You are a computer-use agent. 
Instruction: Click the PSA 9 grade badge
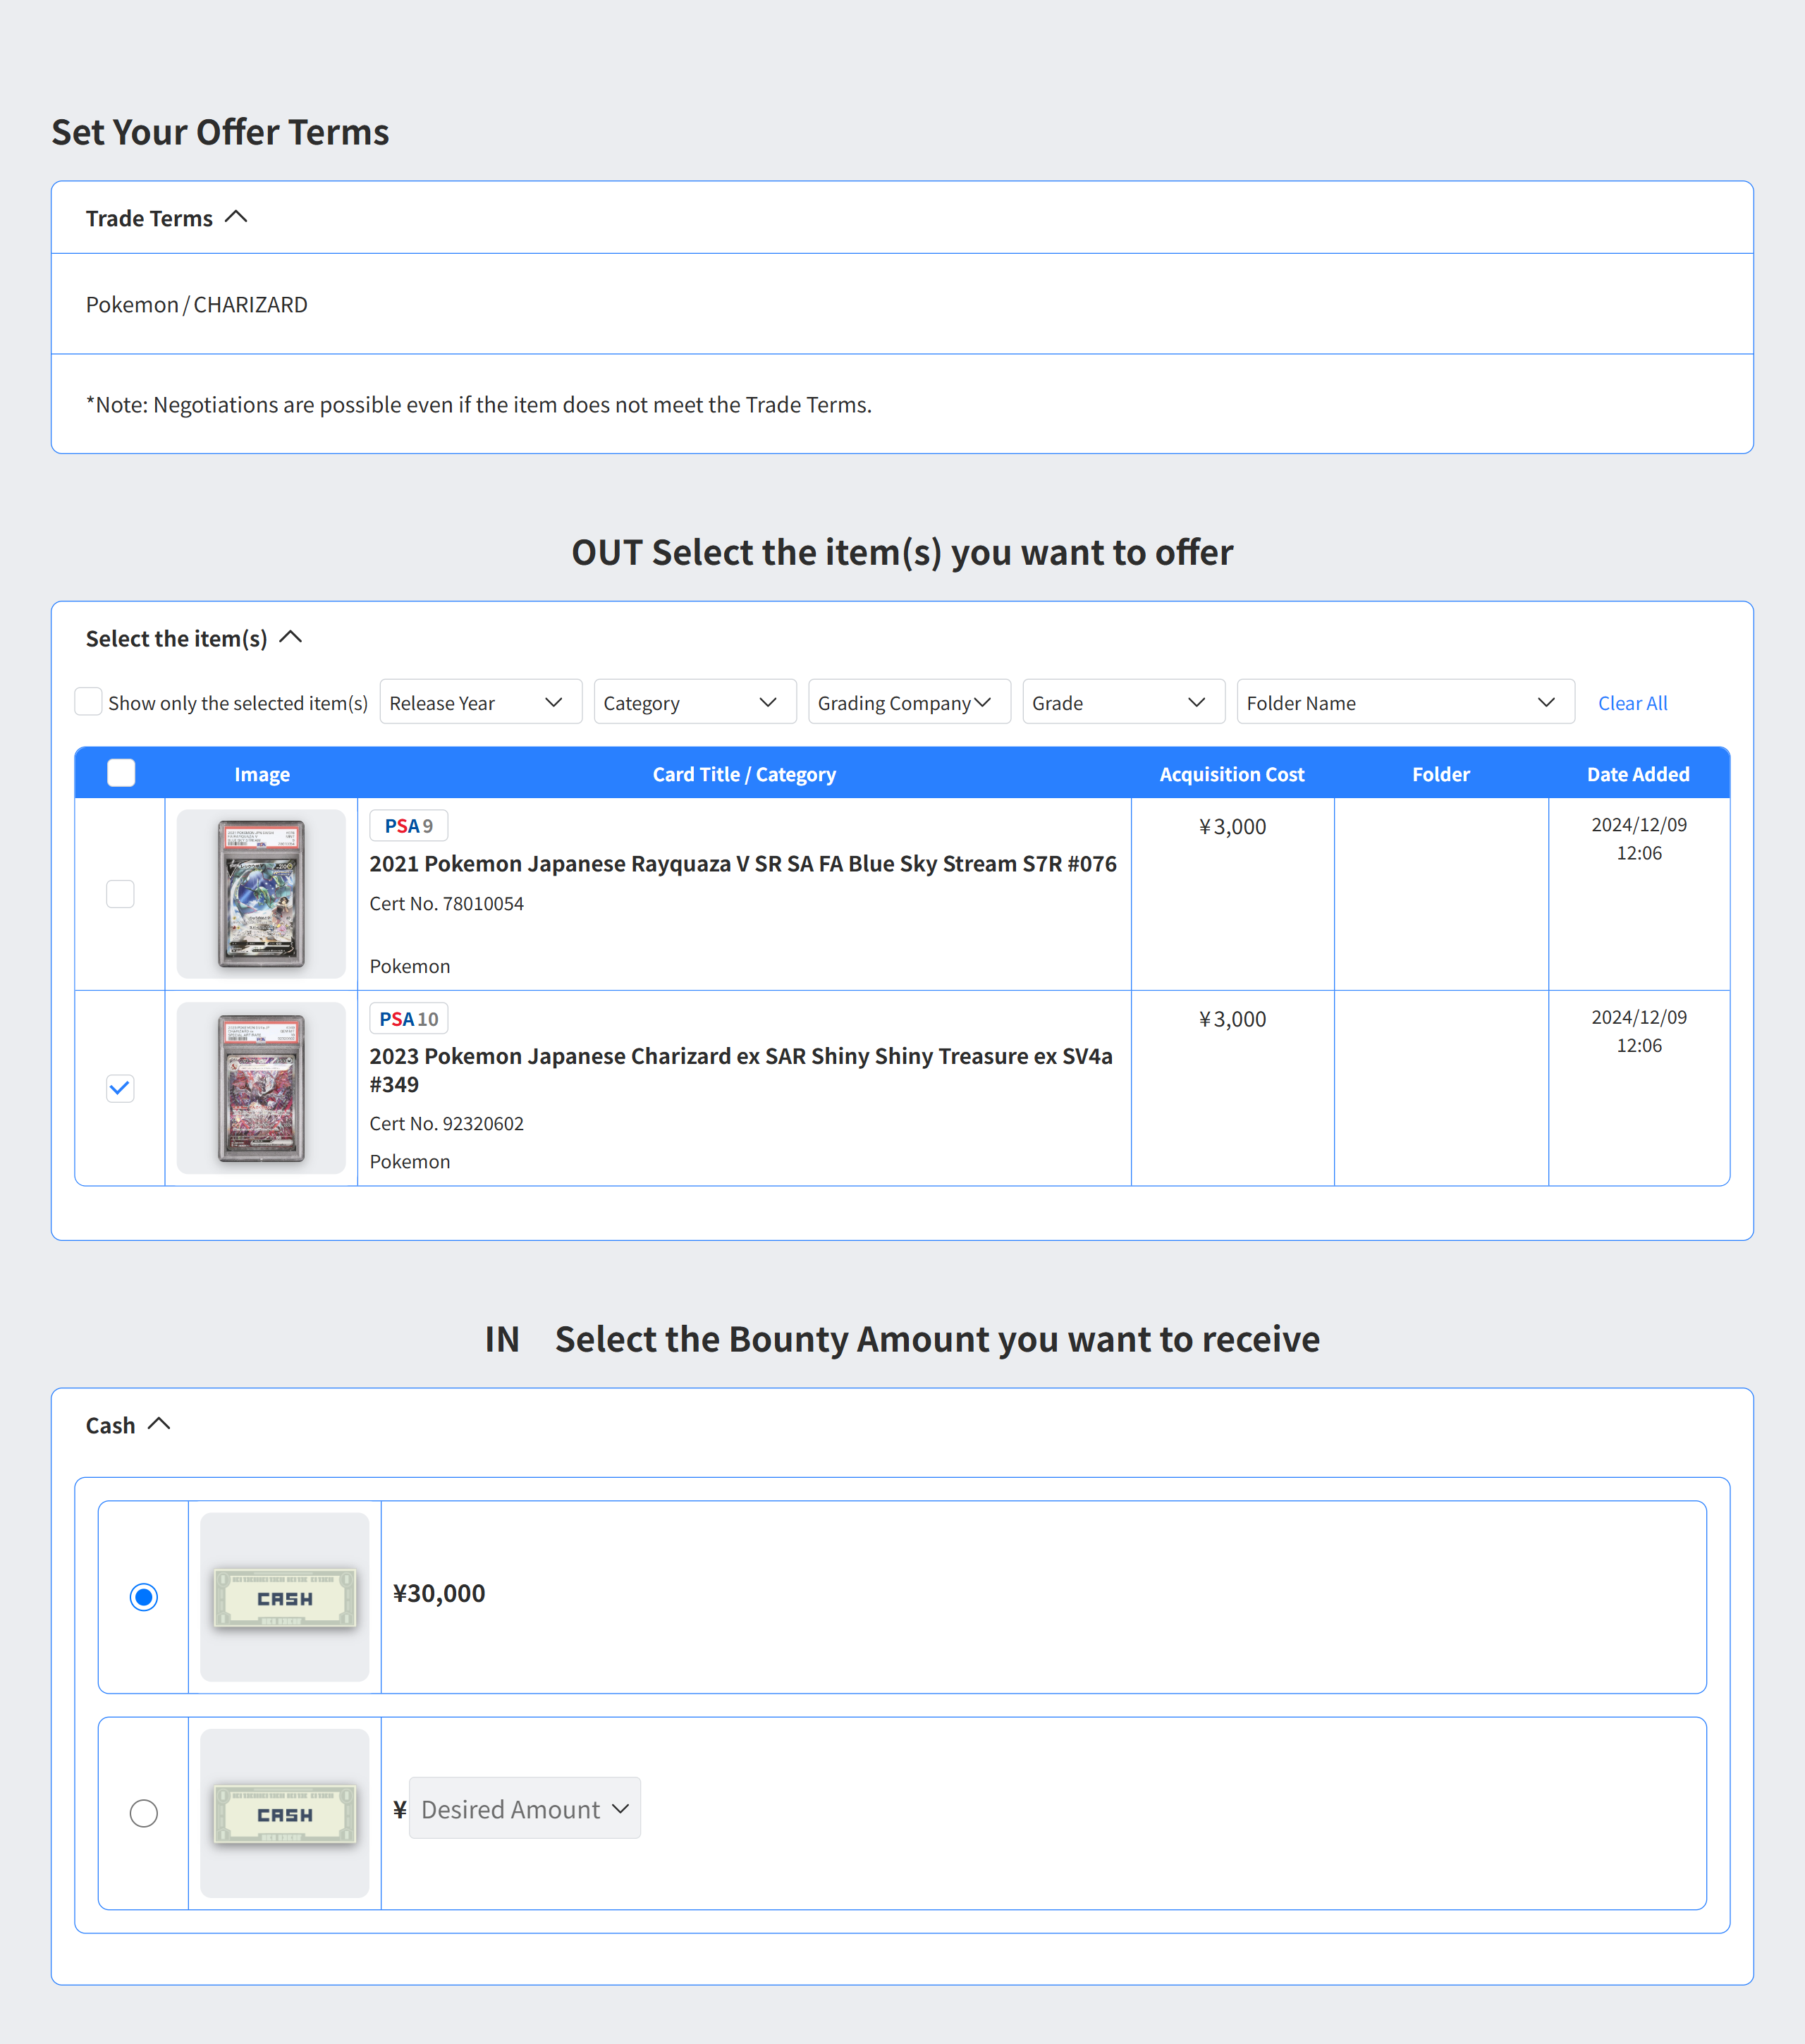pyautogui.click(x=408, y=826)
